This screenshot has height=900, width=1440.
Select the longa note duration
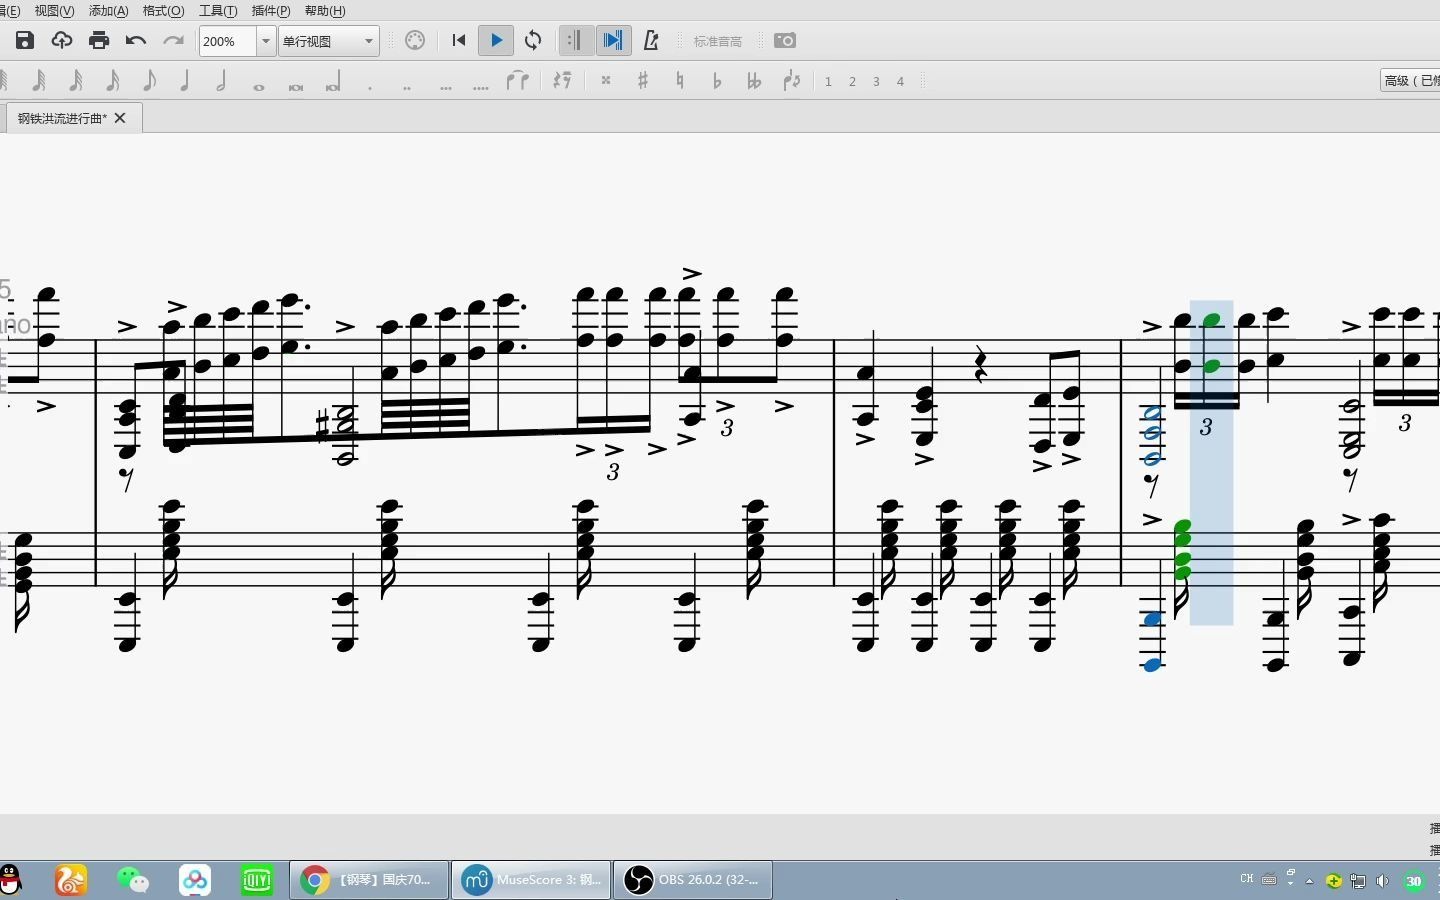click(x=333, y=83)
